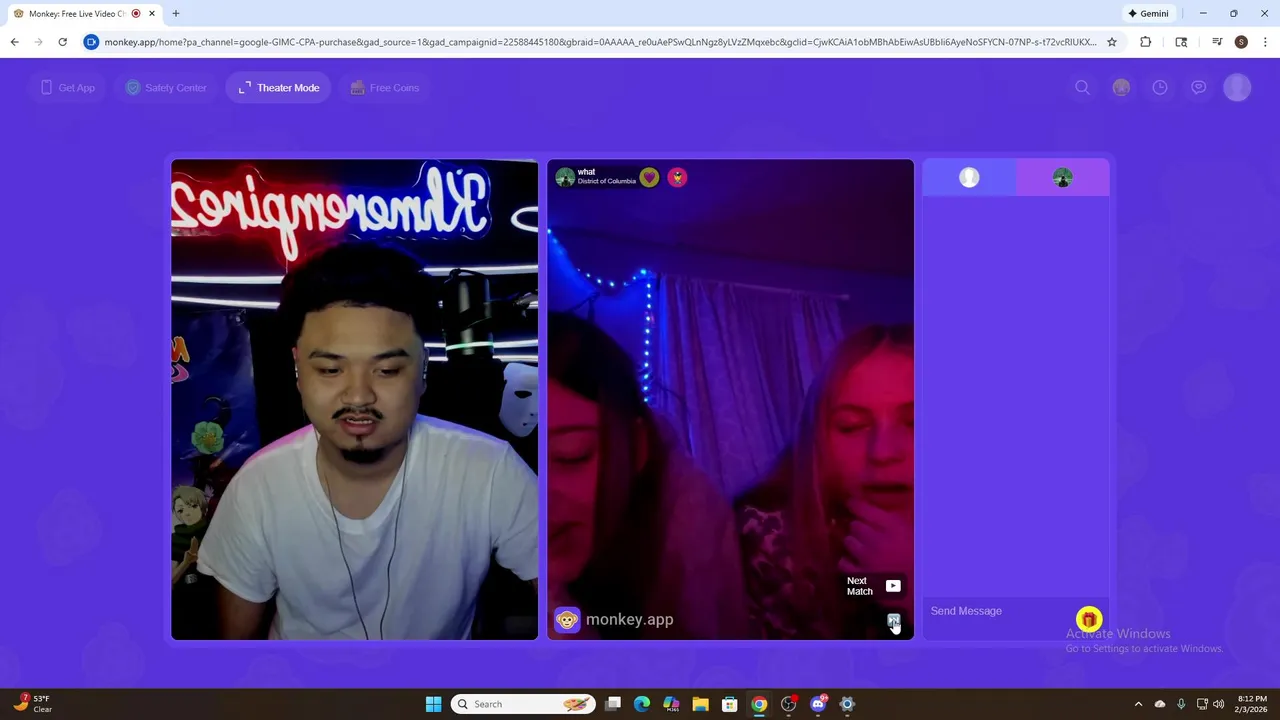Click the small icon below Next Match

click(893, 620)
